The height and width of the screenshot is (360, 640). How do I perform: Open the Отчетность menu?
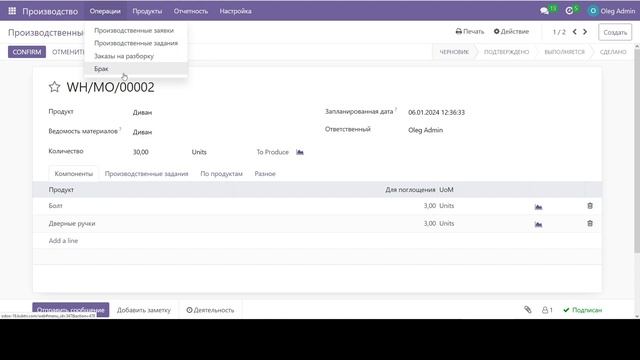(191, 11)
